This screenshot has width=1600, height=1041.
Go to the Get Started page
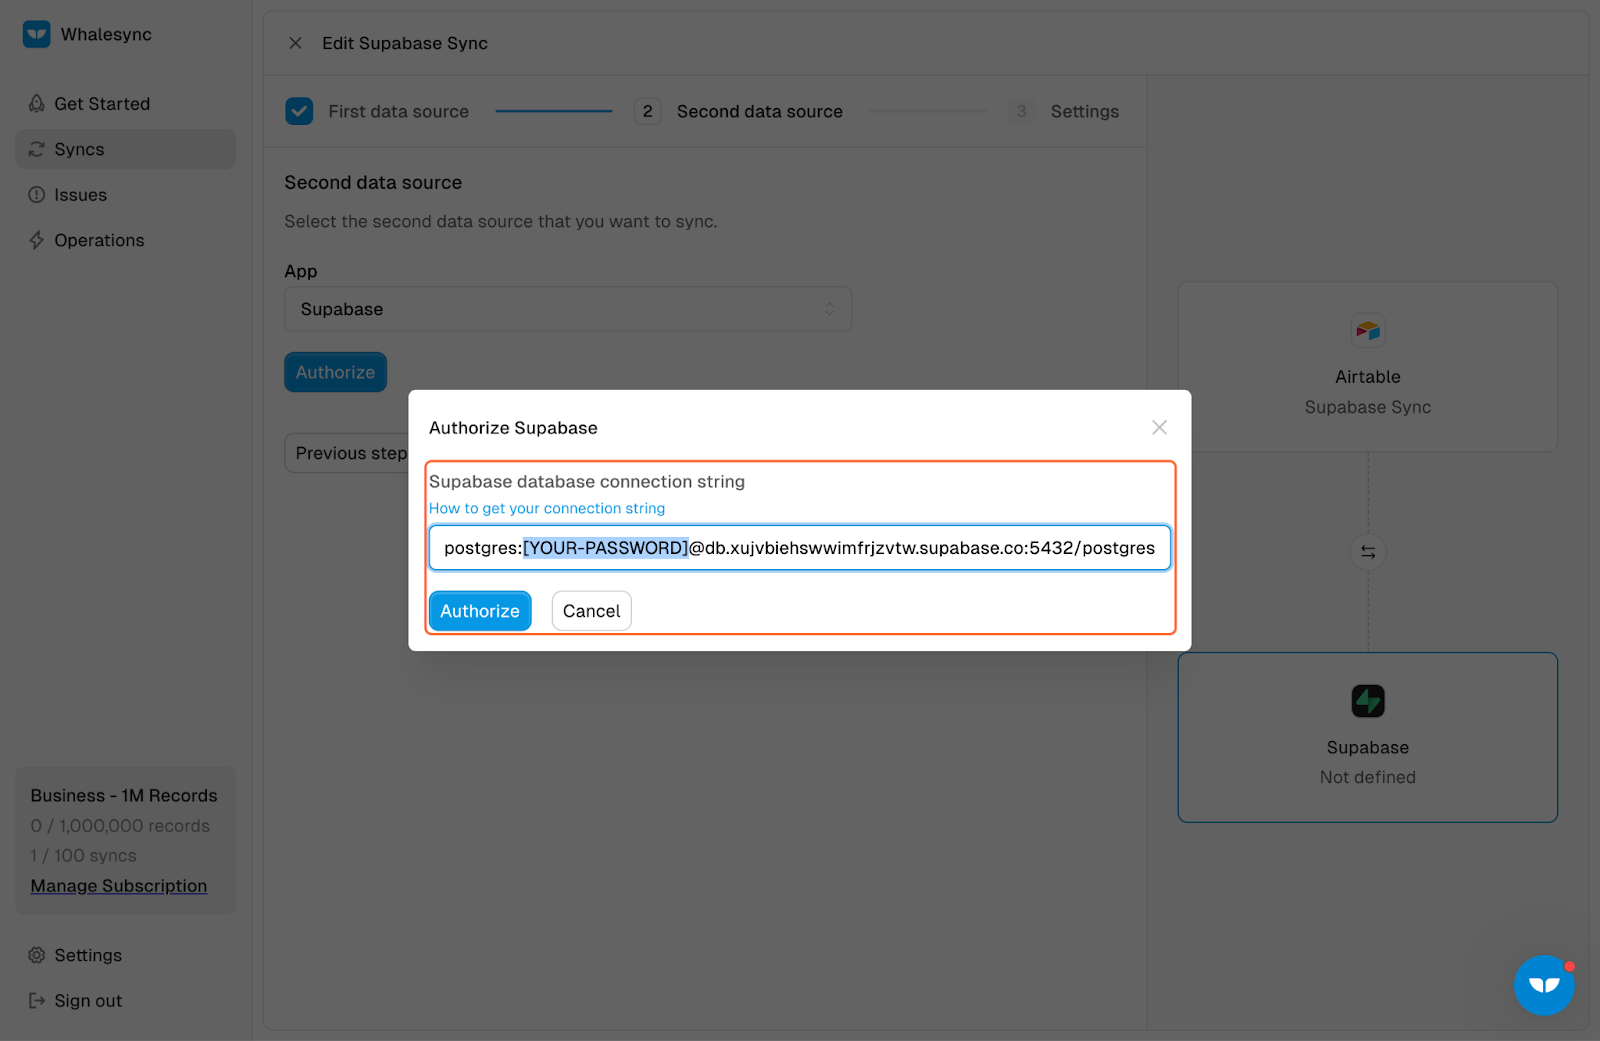pos(126,104)
